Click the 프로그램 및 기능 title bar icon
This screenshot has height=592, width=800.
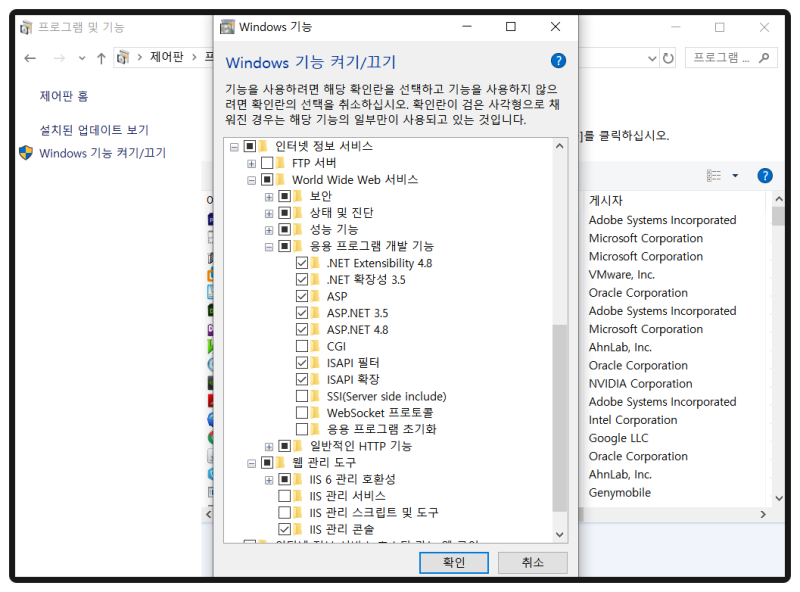26,27
